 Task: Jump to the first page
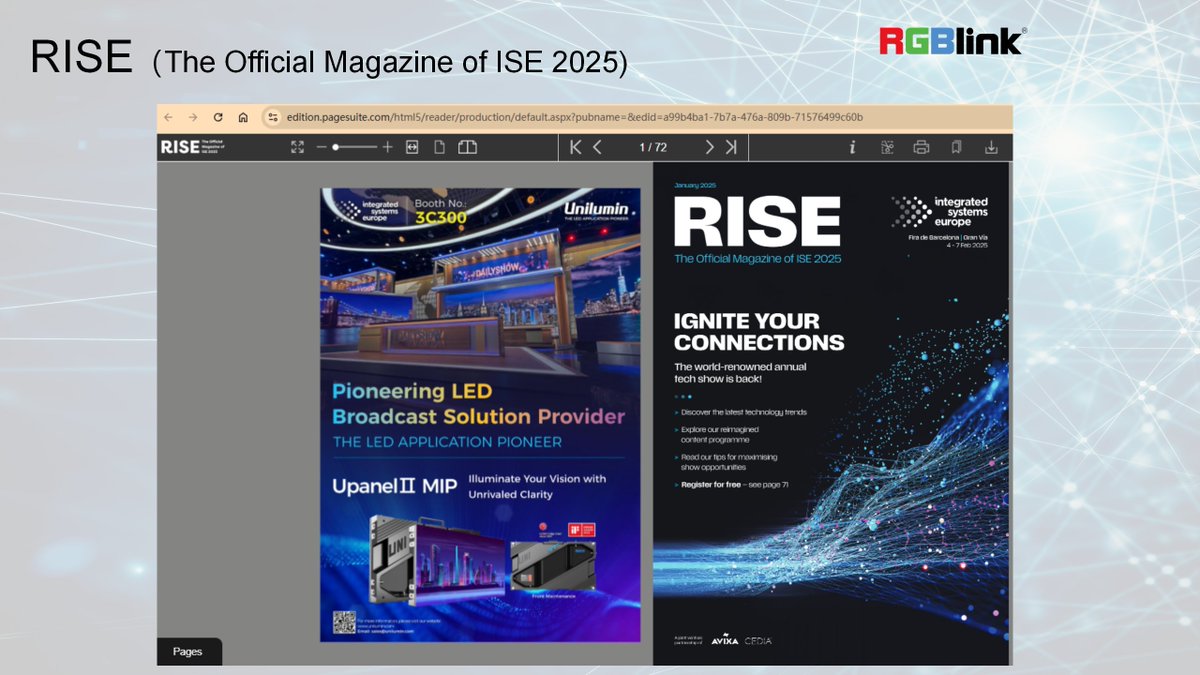coord(575,147)
